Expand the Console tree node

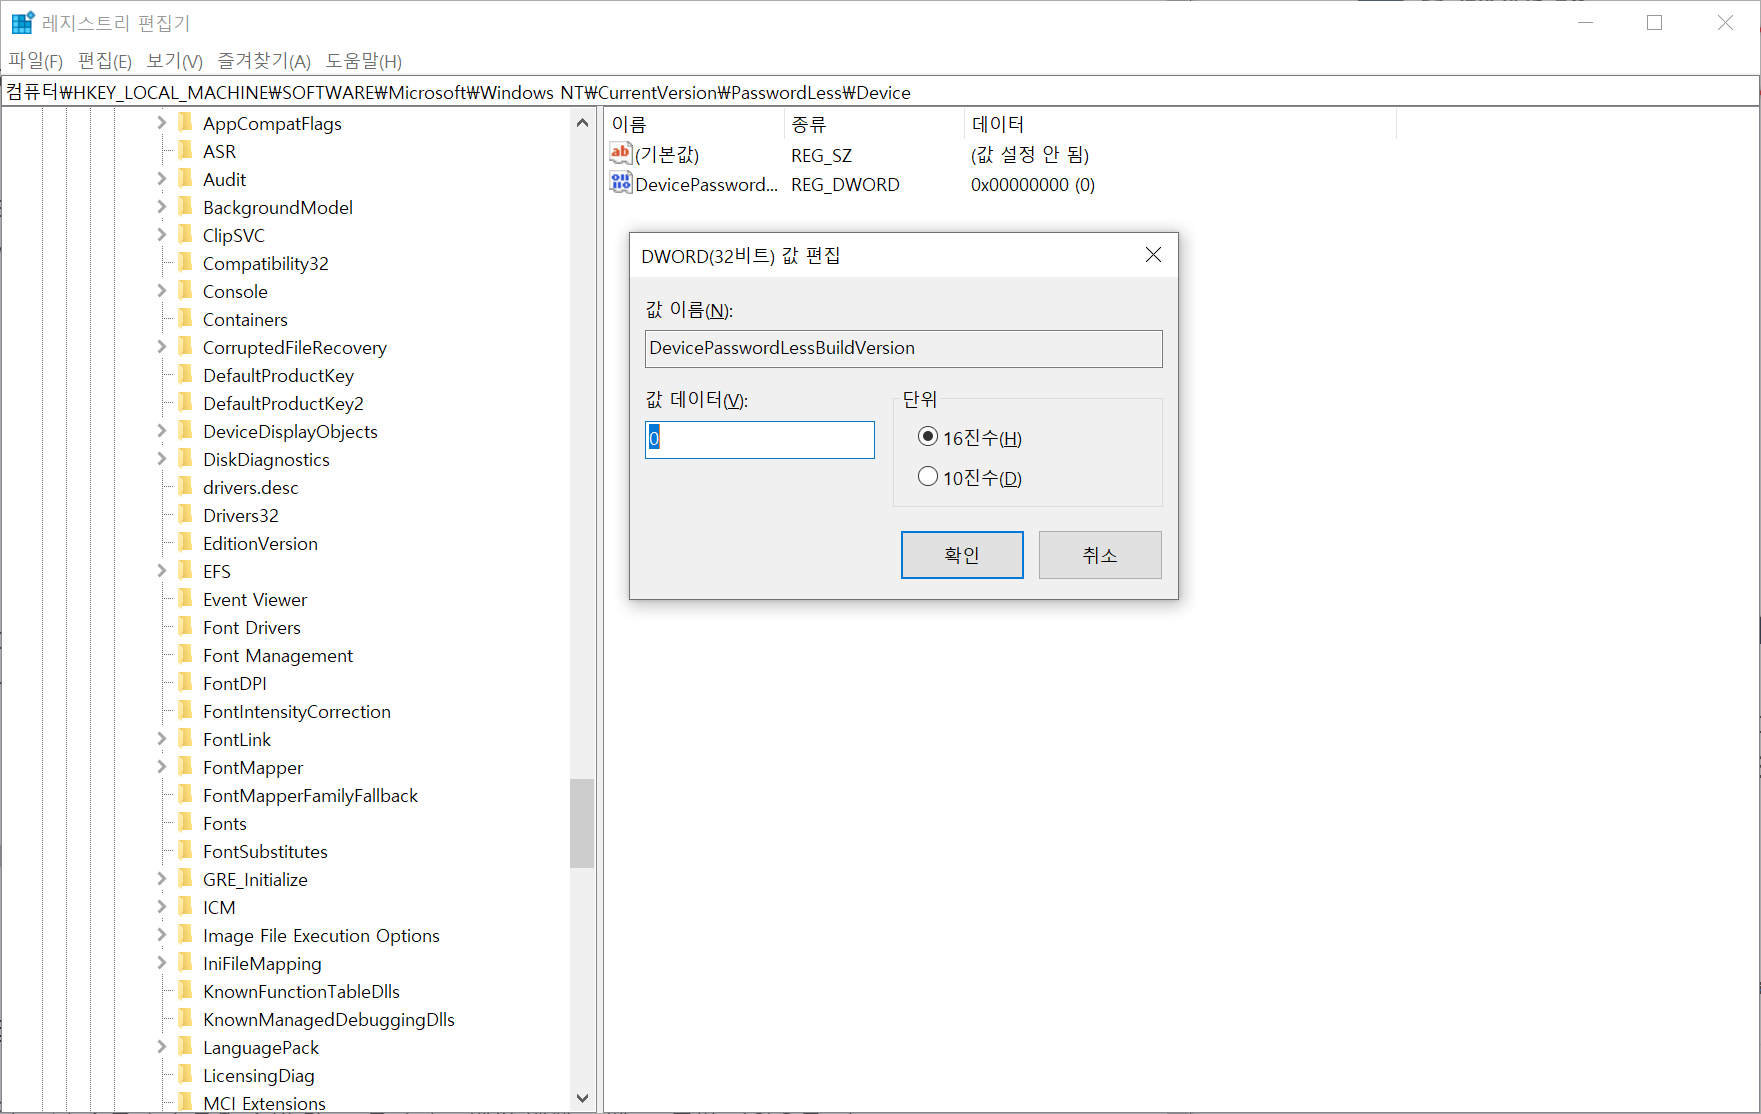point(162,291)
